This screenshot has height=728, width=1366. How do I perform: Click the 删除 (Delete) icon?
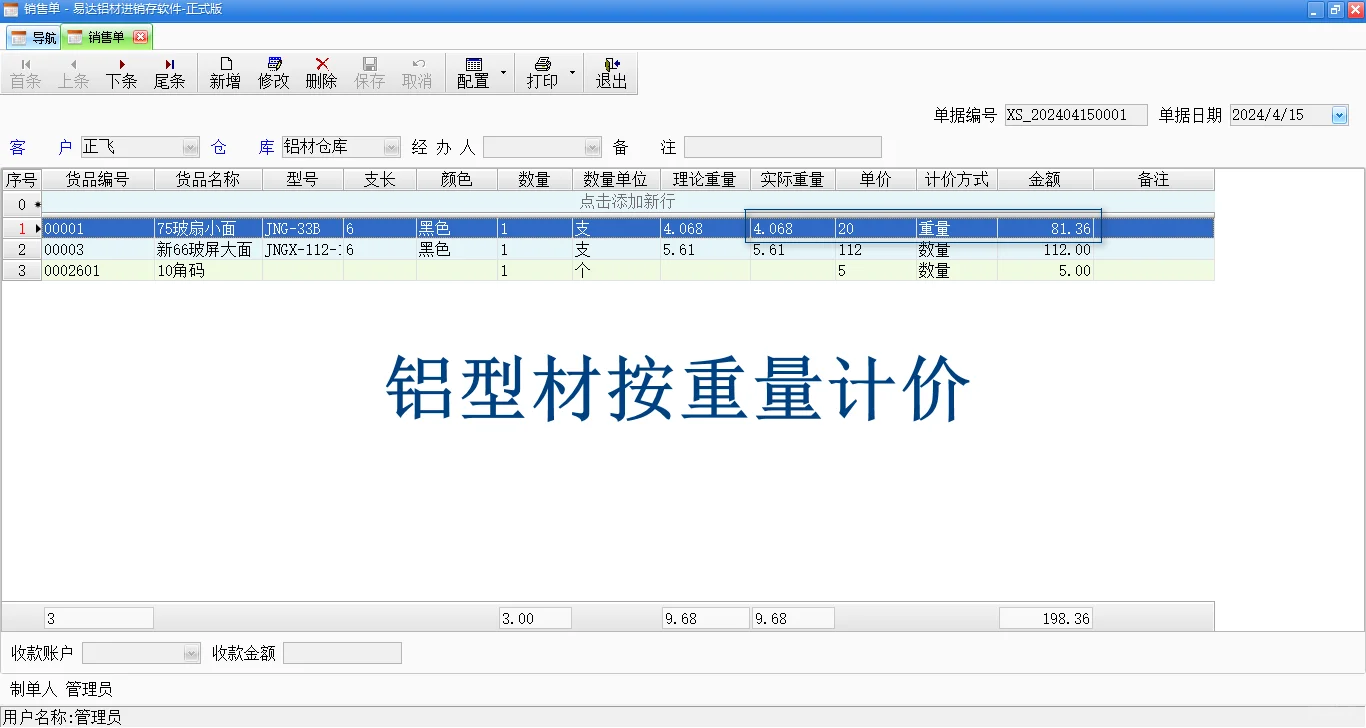tap(321, 72)
